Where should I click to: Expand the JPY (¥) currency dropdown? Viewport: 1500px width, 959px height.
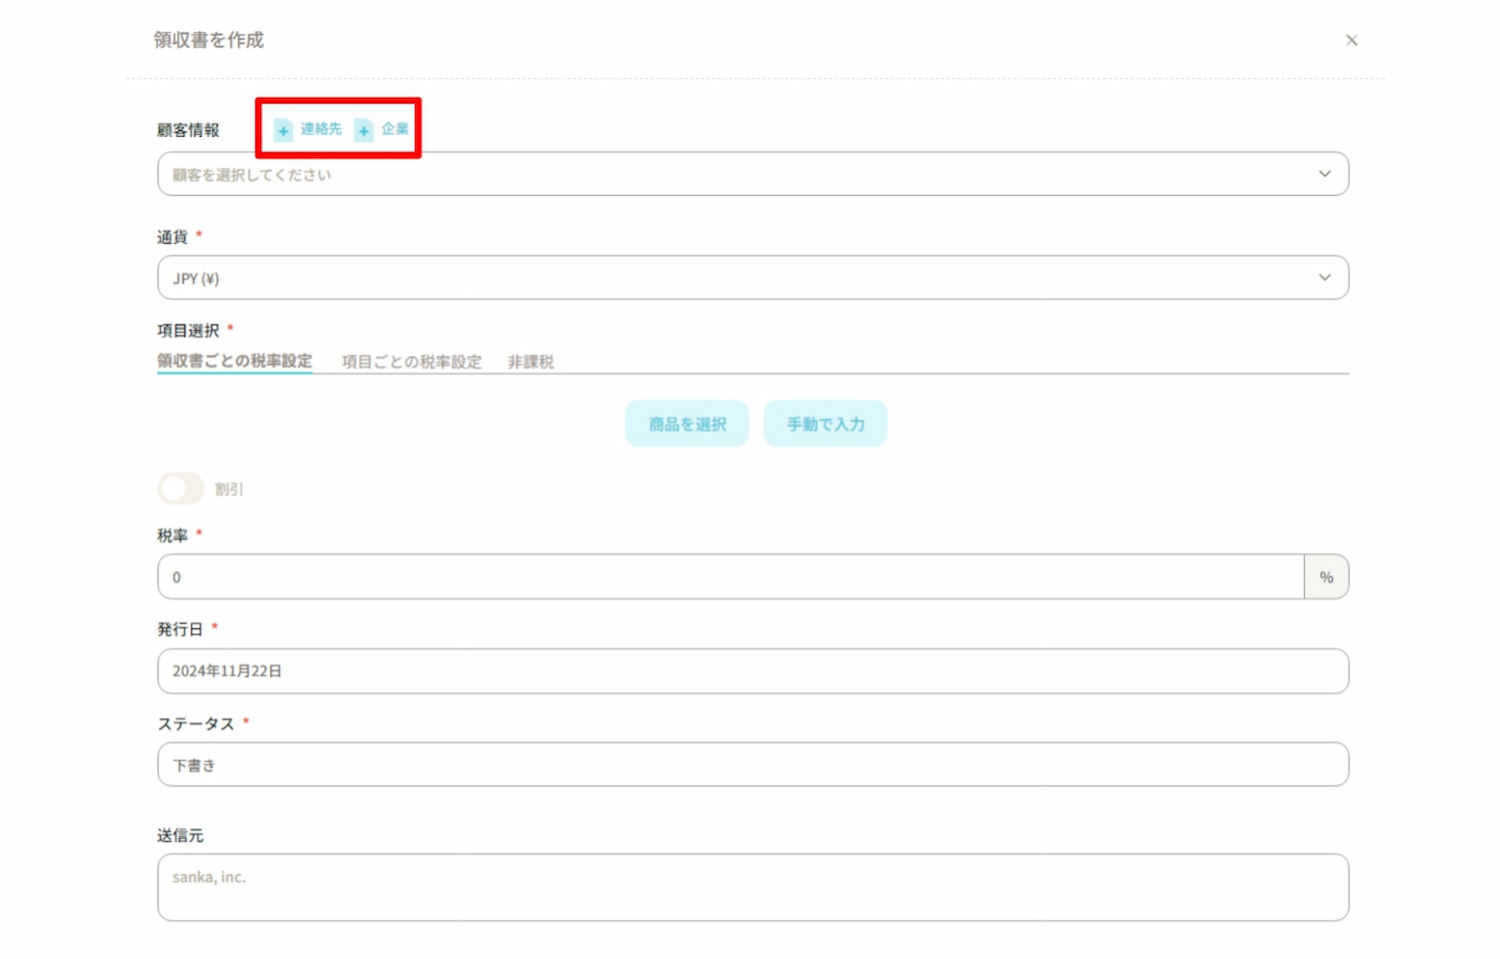[x=753, y=277]
